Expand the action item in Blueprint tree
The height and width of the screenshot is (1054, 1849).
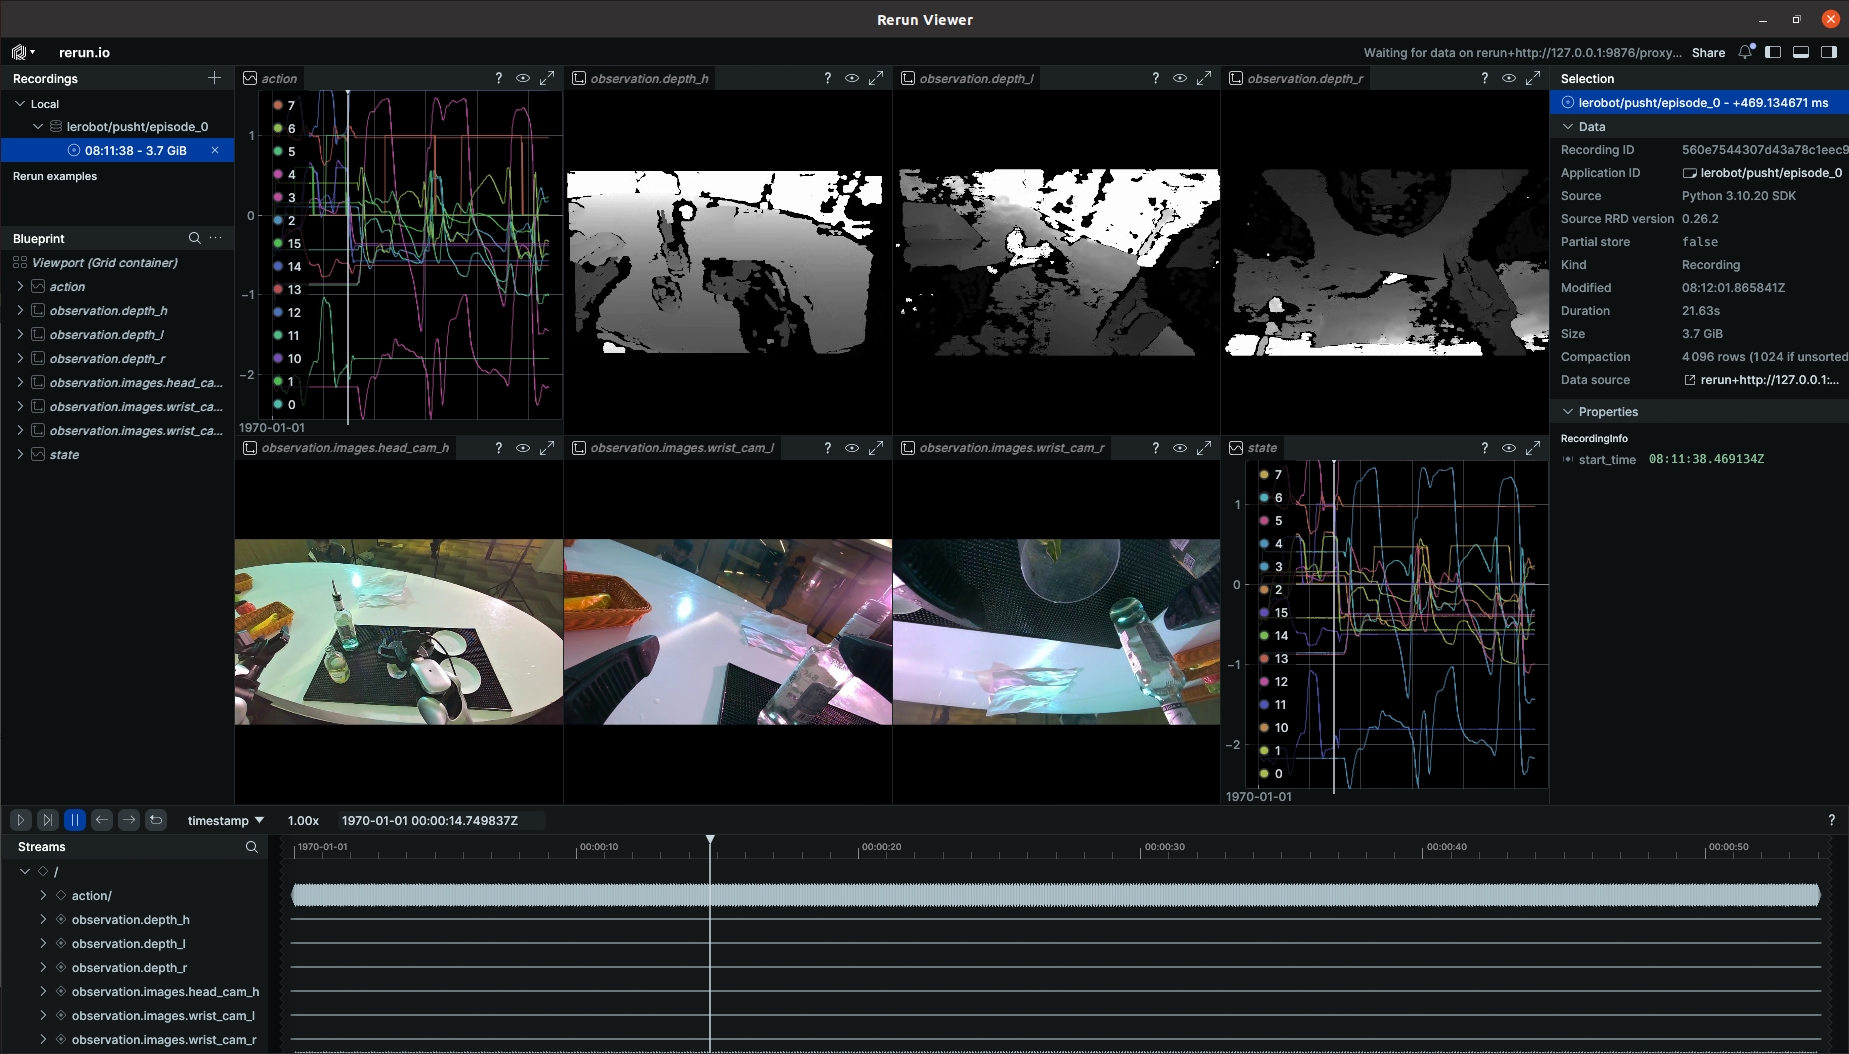coord(20,286)
